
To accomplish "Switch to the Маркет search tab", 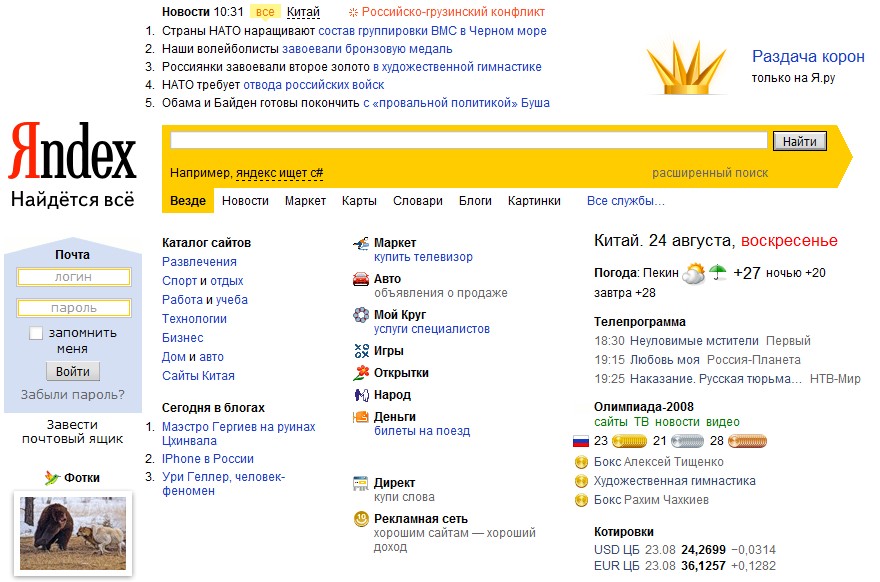I will pyautogui.click(x=305, y=201).
